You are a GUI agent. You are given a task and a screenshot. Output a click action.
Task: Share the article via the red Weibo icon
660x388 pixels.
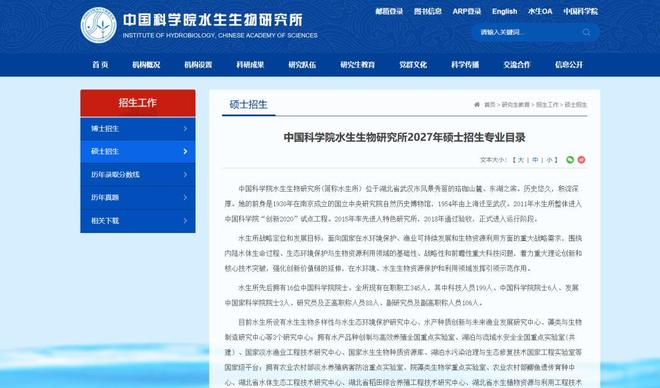pyautogui.click(x=581, y=159)
